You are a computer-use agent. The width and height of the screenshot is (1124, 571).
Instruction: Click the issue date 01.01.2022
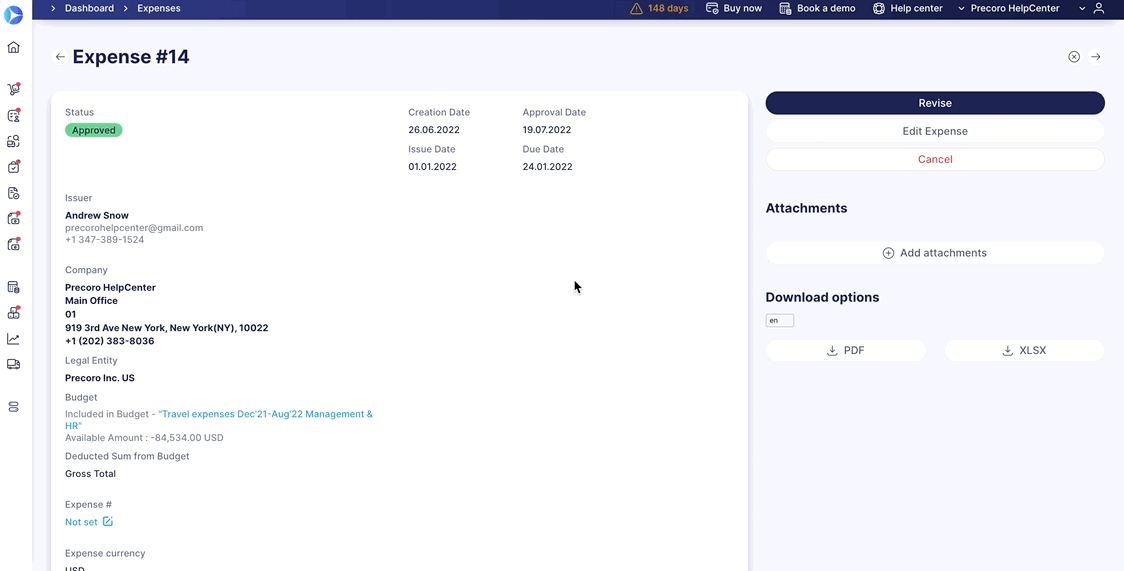432,166
